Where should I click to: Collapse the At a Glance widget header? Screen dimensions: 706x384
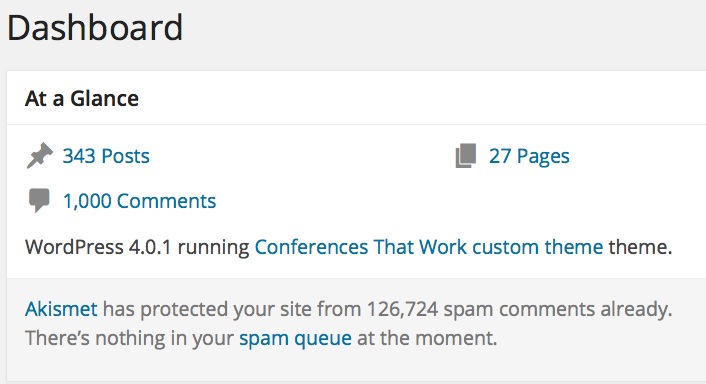coord(356,98)
